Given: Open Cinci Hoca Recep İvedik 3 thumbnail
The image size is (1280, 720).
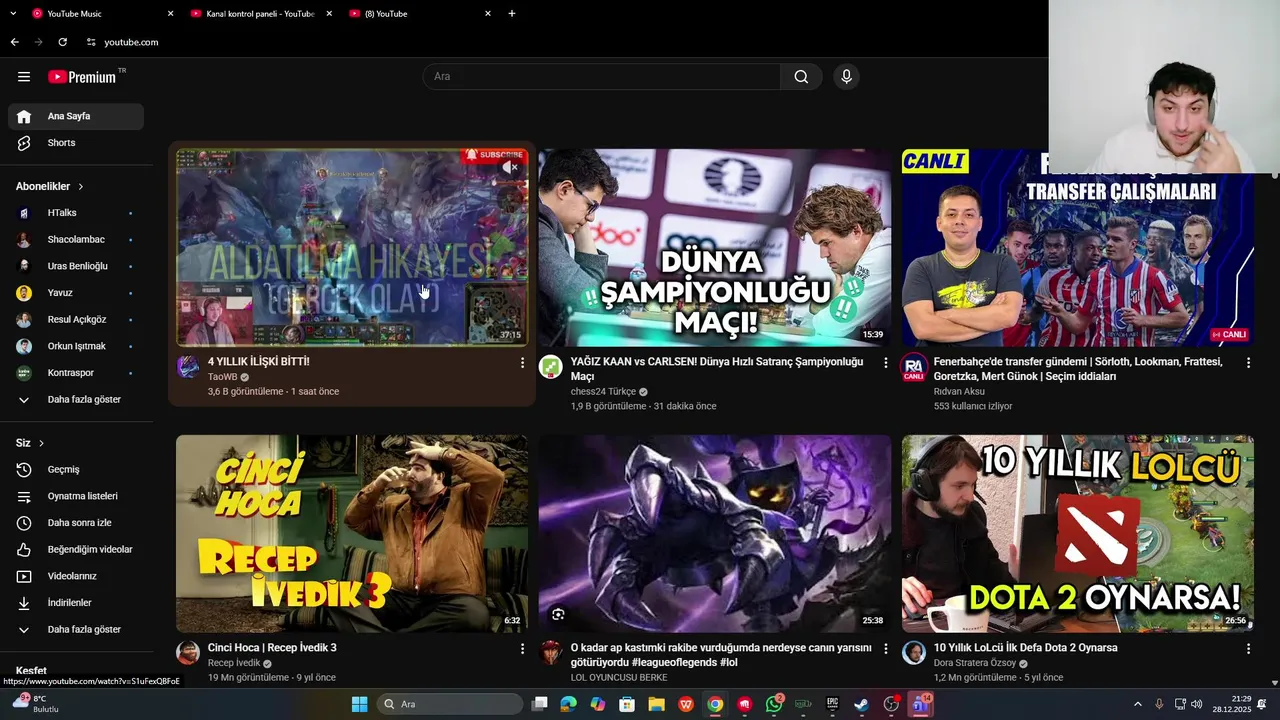Looking at the screenshot, I should 352,533.
